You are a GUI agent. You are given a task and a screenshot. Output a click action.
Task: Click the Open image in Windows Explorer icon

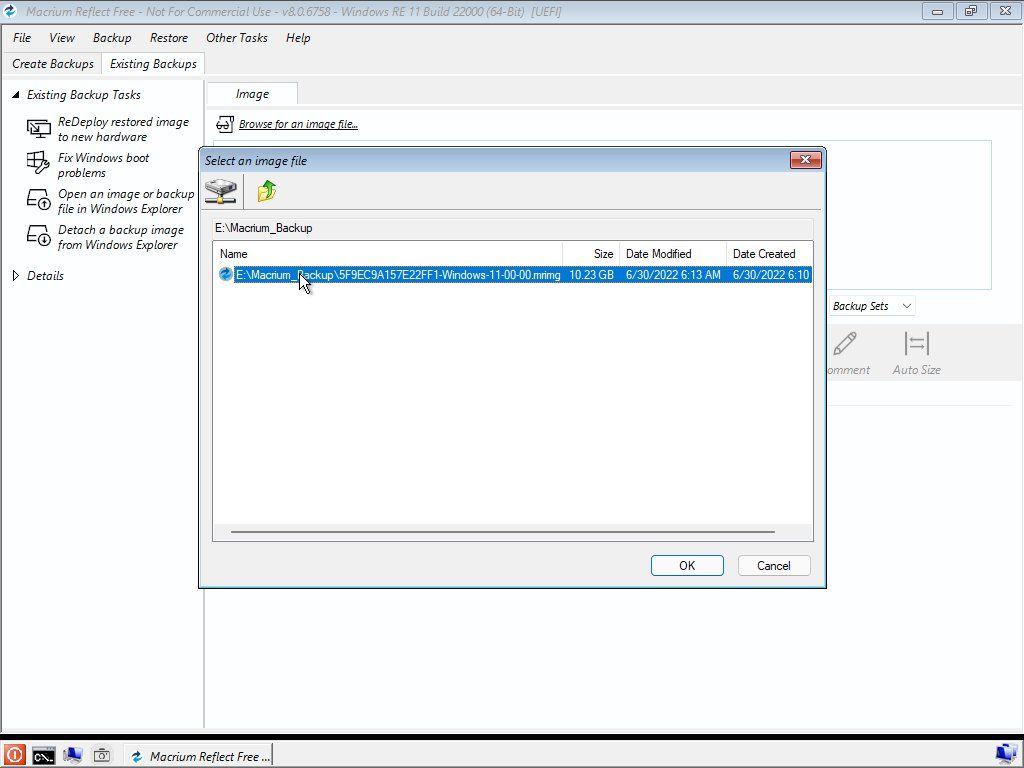[x=39, y=199]
